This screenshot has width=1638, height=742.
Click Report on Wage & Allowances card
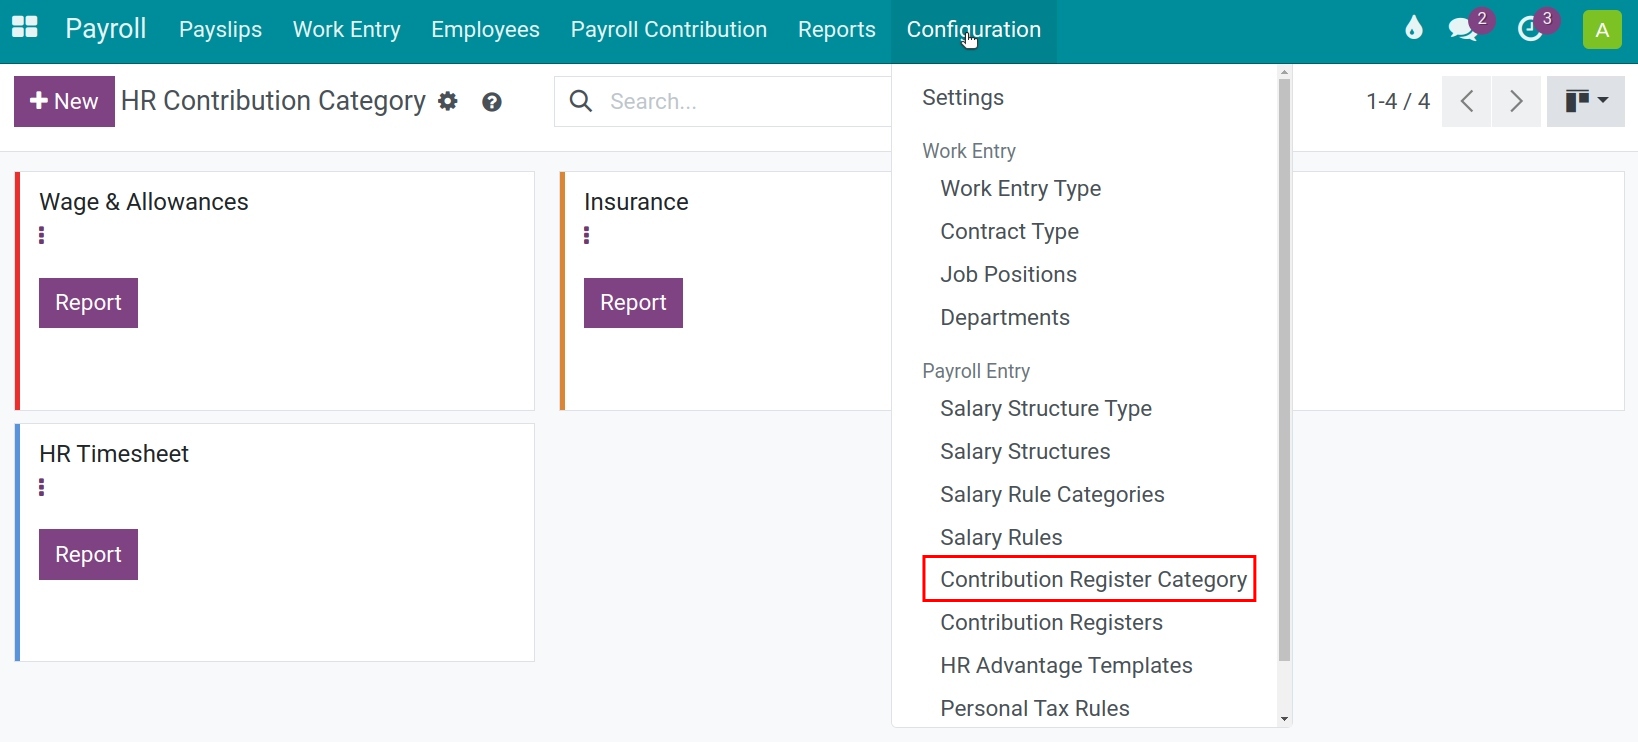[88, 303]
